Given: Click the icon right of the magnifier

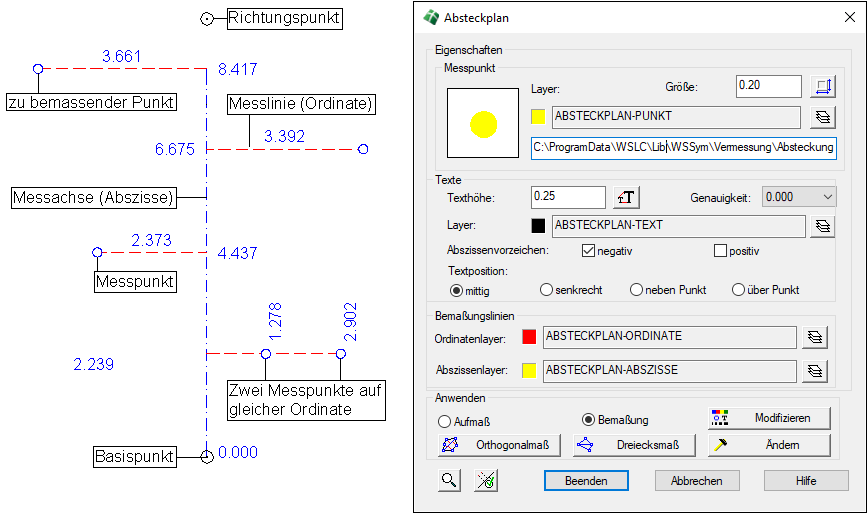Looking at the screenshot, I should click(x=486, y=481).
